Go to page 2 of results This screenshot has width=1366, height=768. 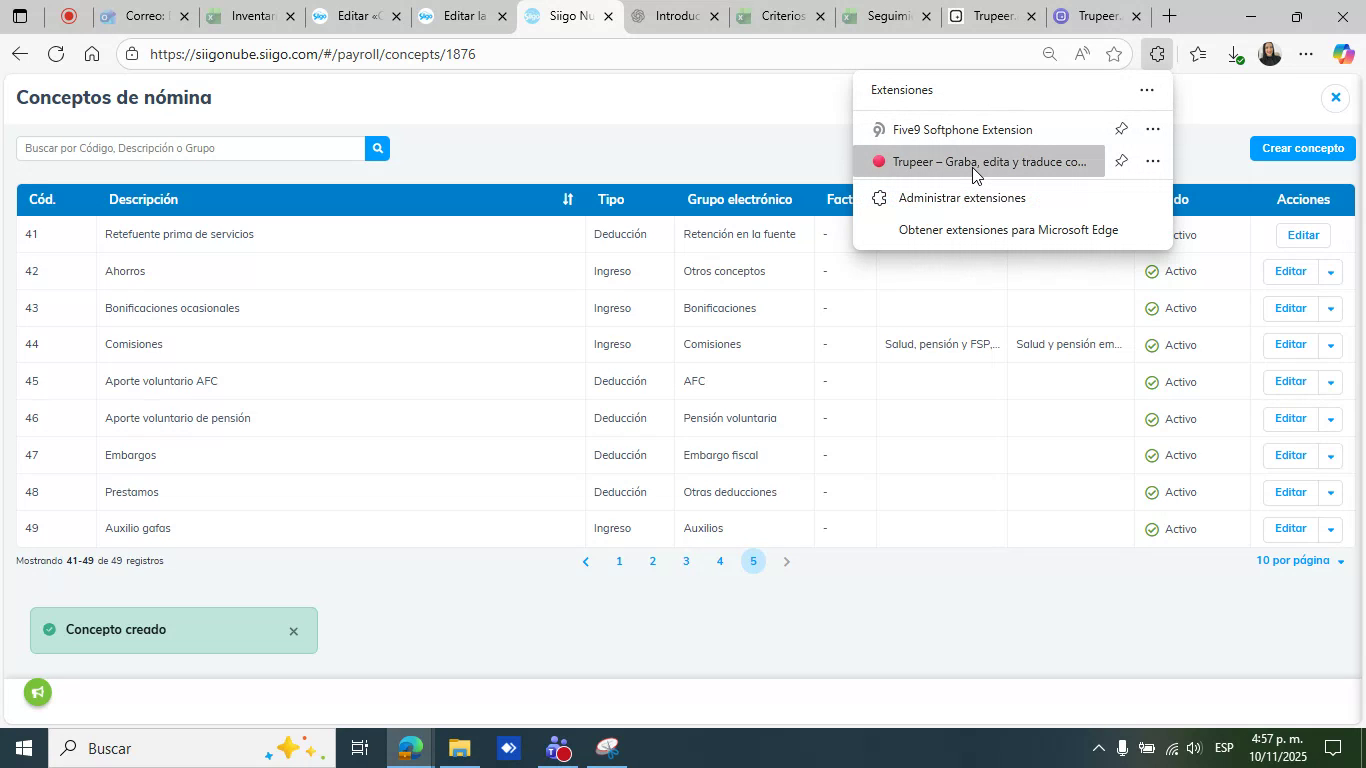coord(653,562)
